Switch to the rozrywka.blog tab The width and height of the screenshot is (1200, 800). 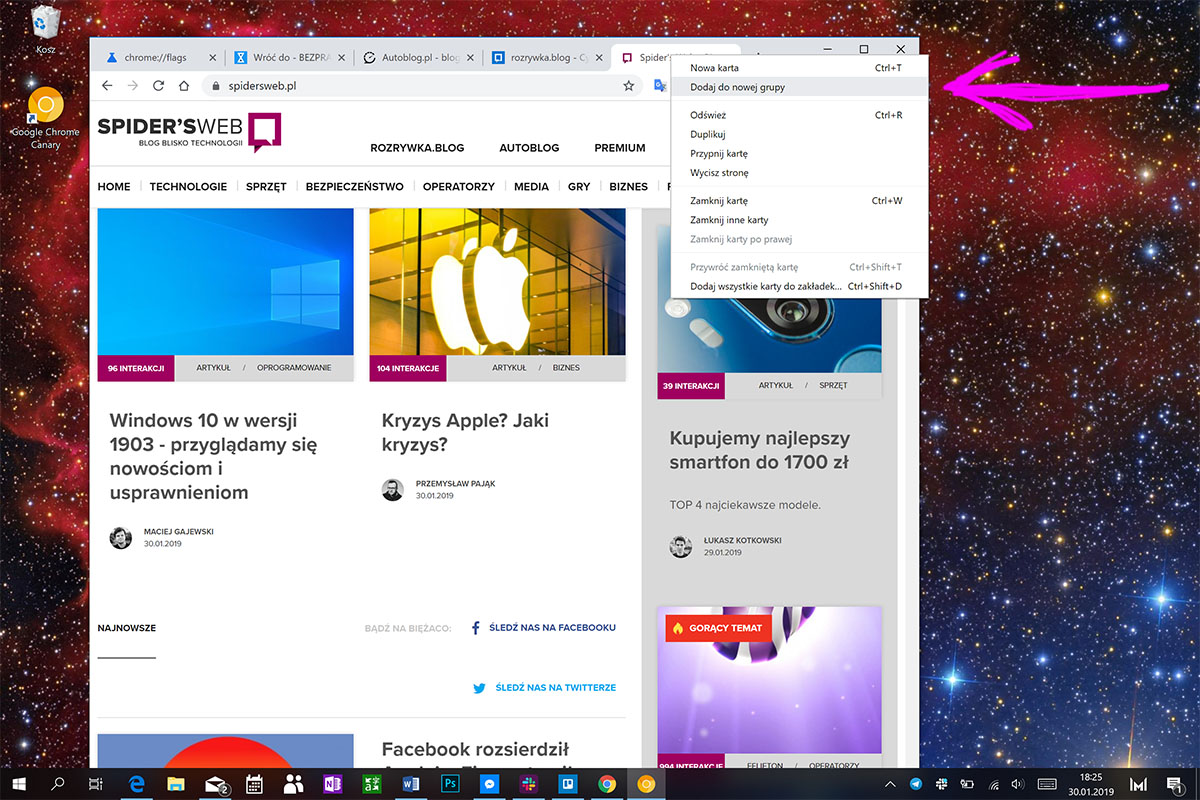(546, 58)
